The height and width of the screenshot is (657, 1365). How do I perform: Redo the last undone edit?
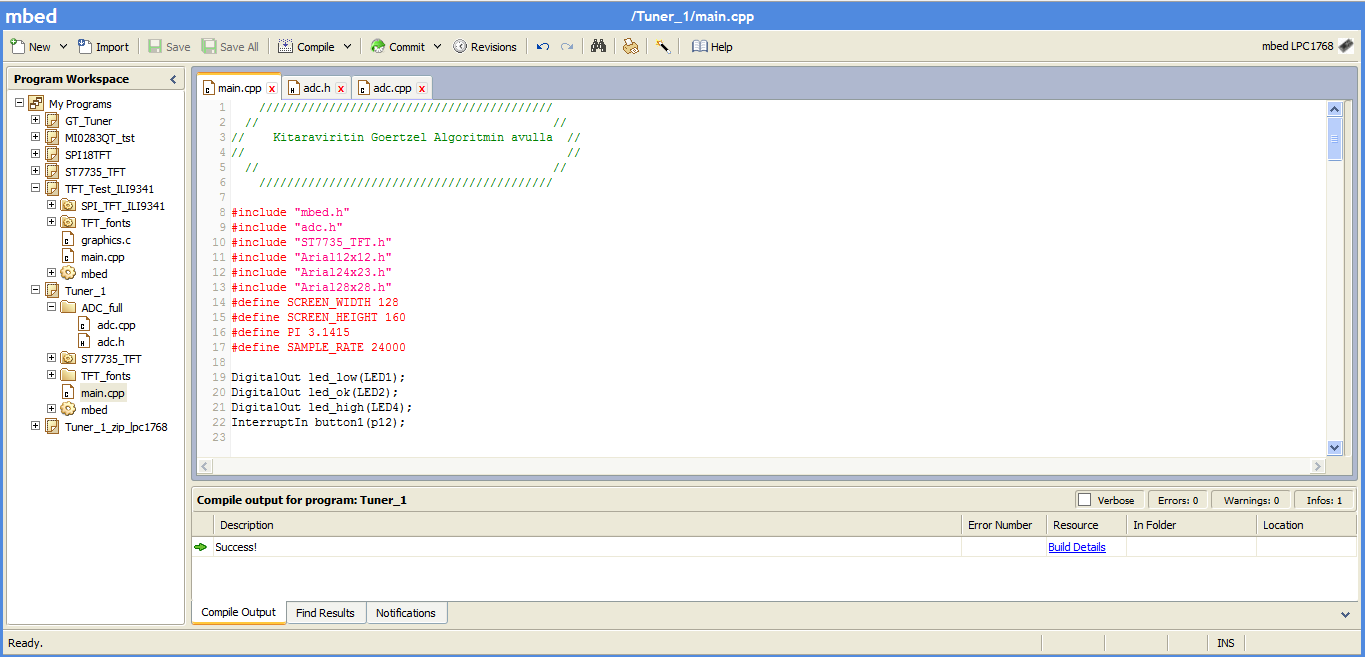pos(567,46)
